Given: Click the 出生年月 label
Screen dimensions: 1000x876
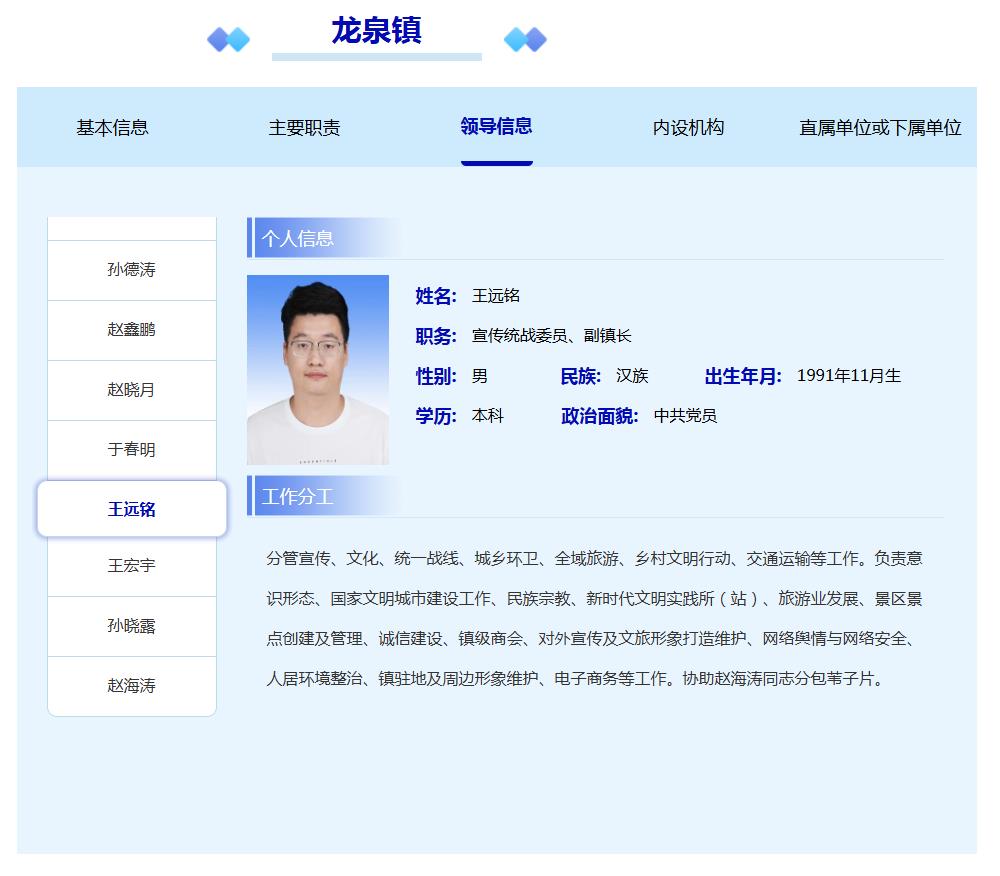Looking at the screenshot, I should [x=743, y=376].
